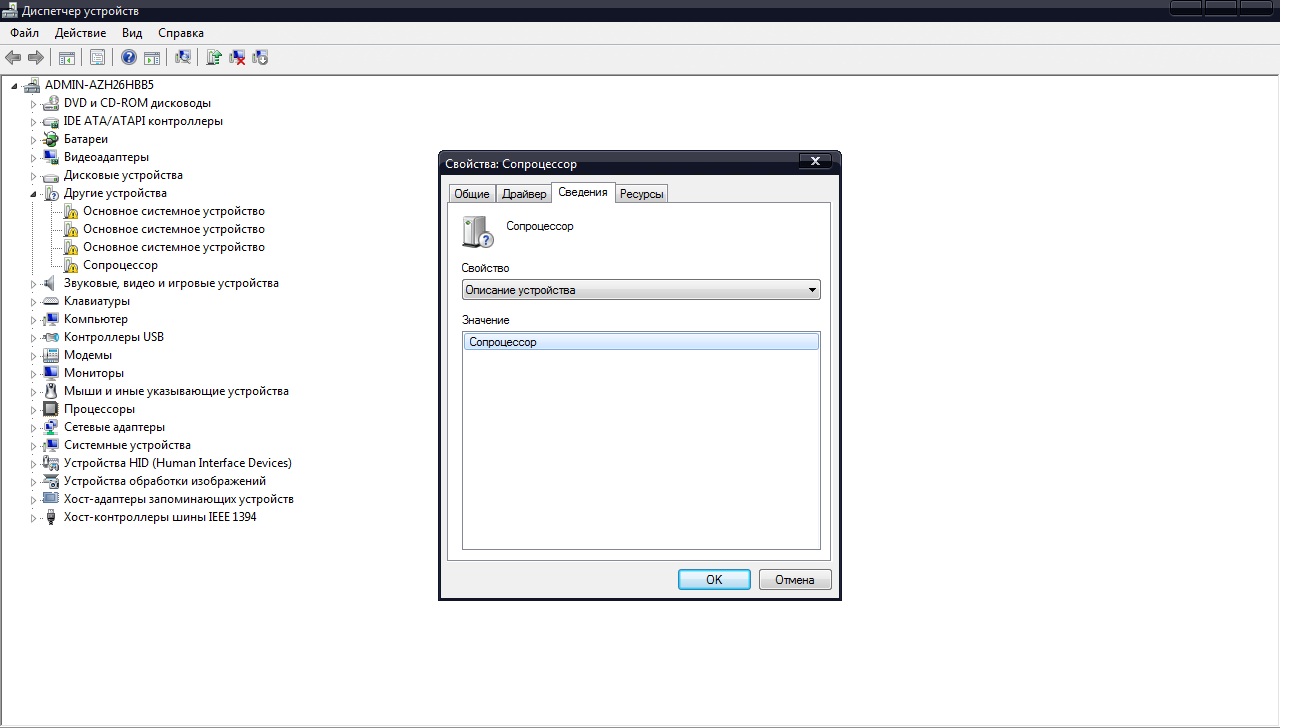Click the Контроллеры USB icon

point(52,337)
